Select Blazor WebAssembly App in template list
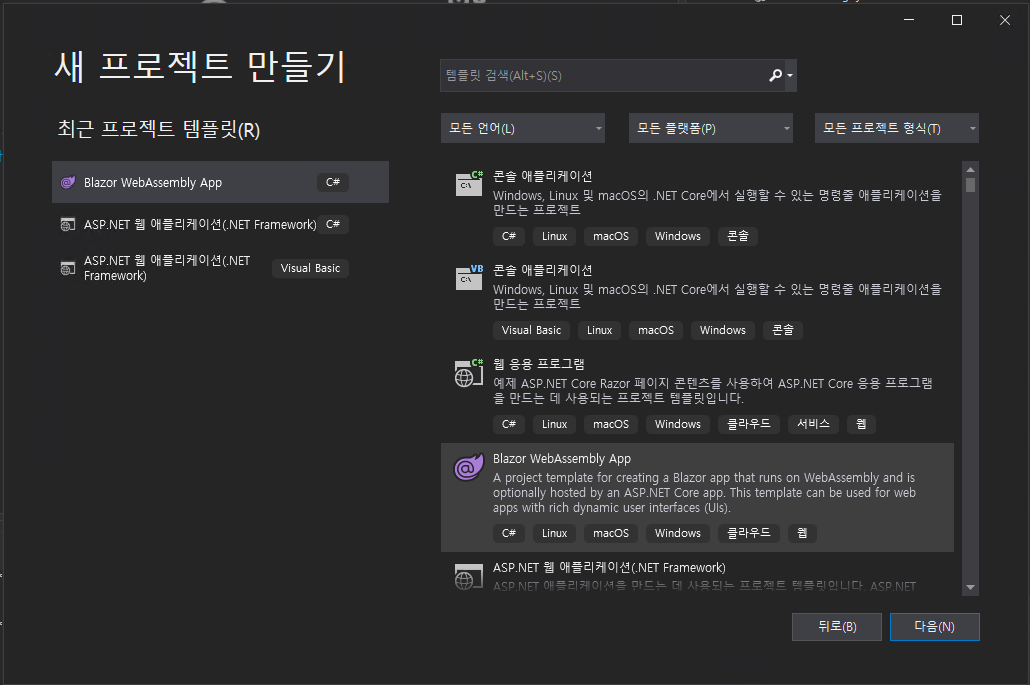Screen dimensions: 1030x685 (x=698, y=497)
